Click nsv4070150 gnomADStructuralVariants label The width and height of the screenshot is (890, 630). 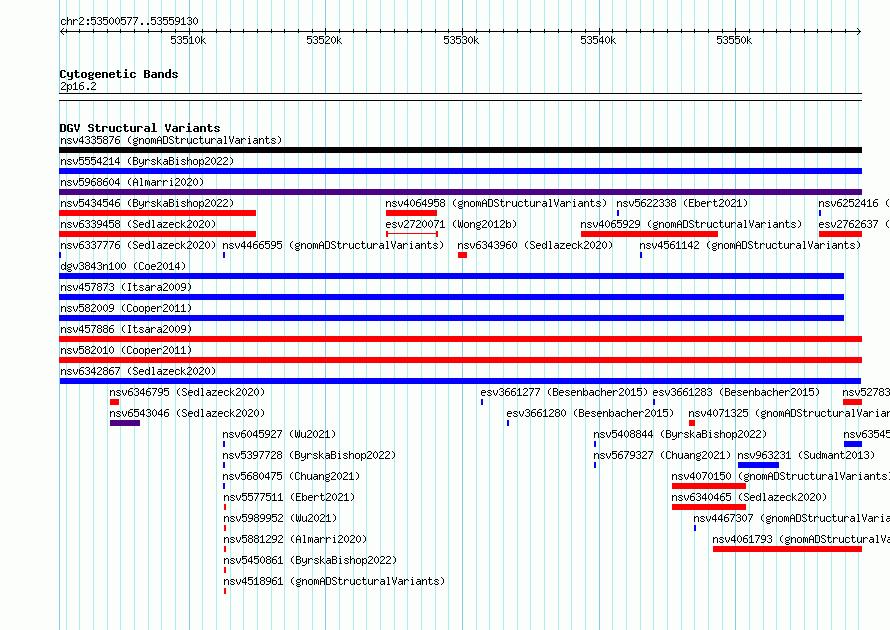780,476
